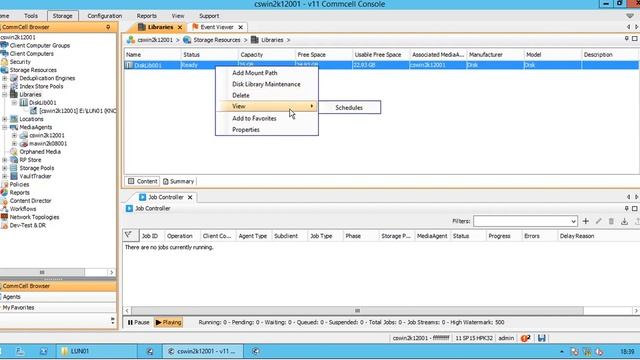Click the alert icon in status bar
Image resolution: width=640 pixels, height=360 pixels.
pyautogui.click(x=525, y=338)
